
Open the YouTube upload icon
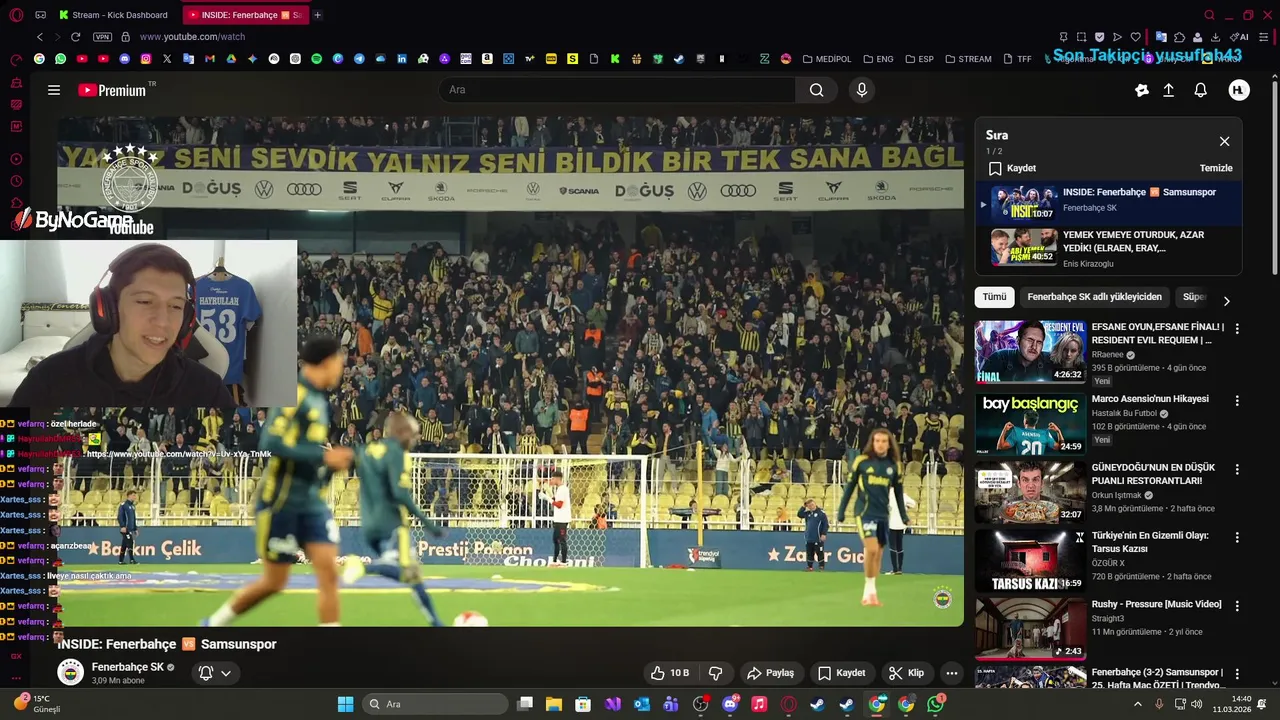pyautogui.click(x=1168, y=90)
